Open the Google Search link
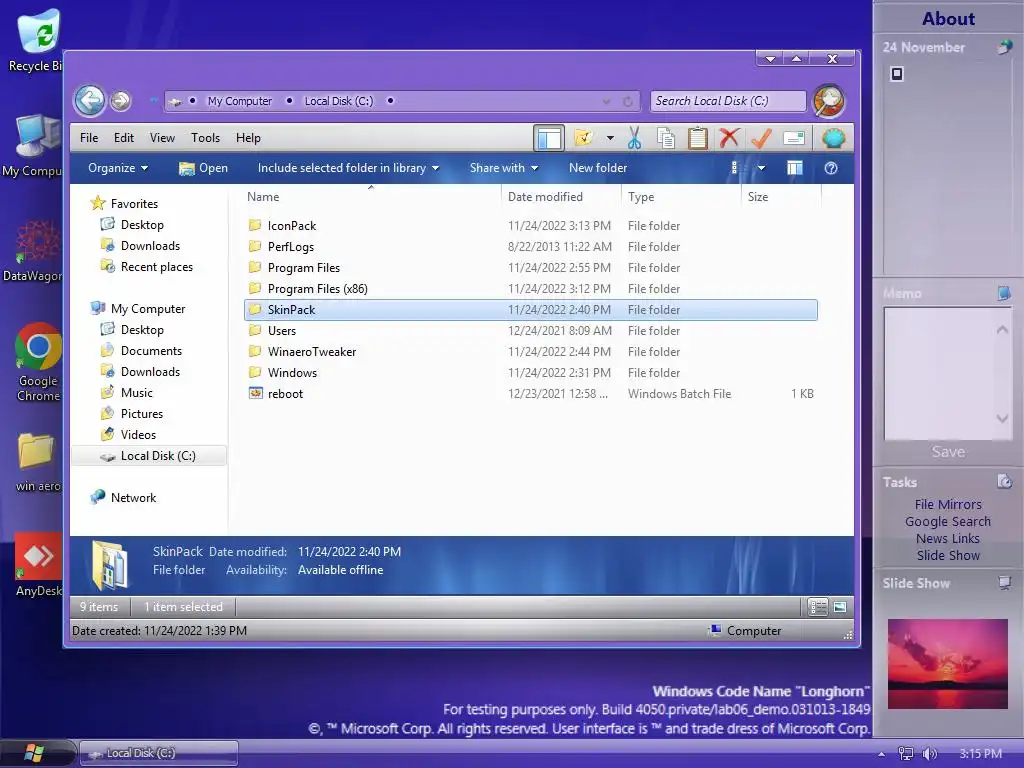Viewport: 1024px width, 768px height. (948, 521)
